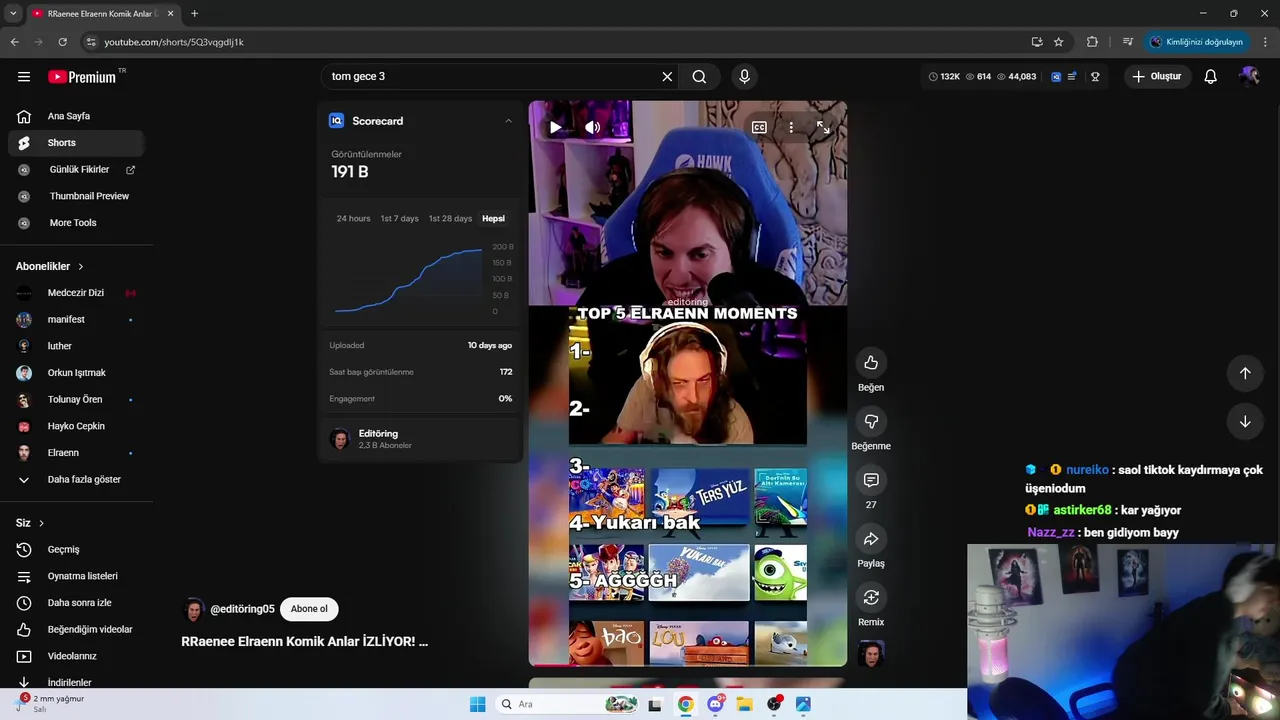This screenshot has width=1280, height=720.
Task: Click the blue vidIQ logo in header
Action: pyautogui.click(x=1056, y=77)
